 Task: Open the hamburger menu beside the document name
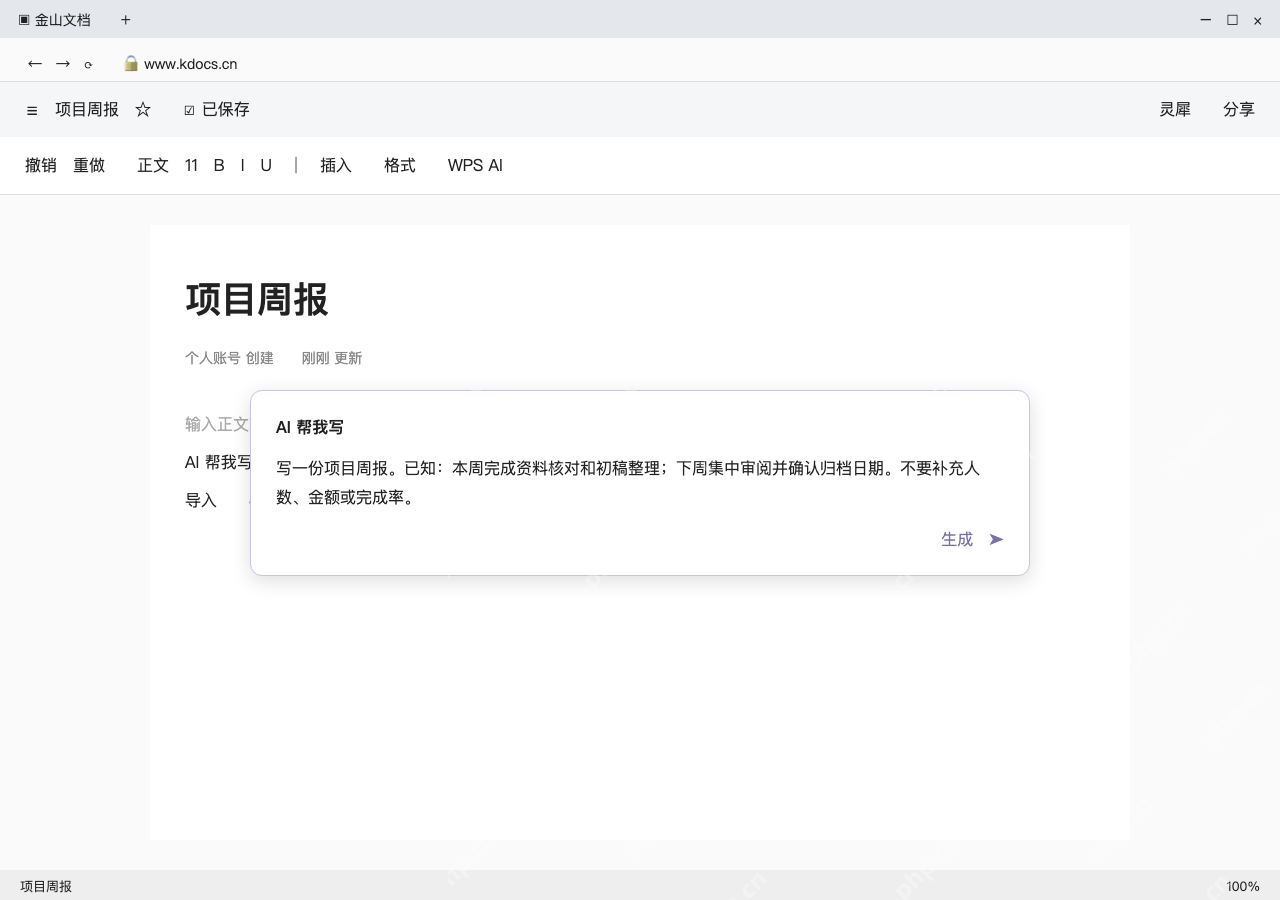32,110
